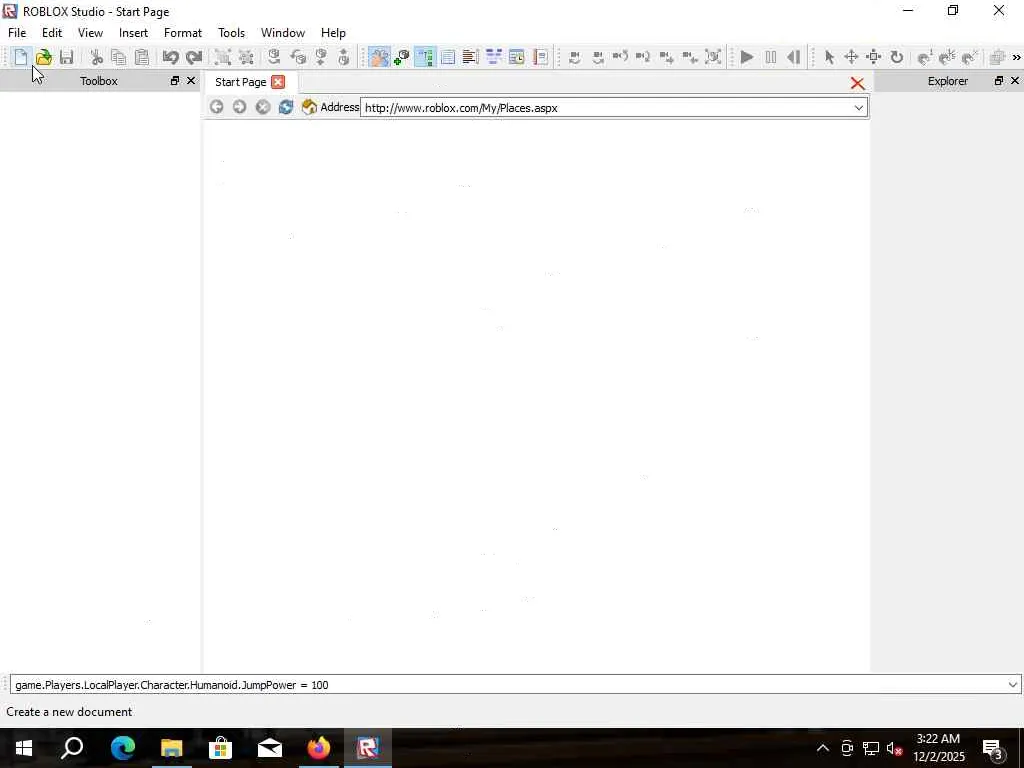Open the Help menu
The image size is (1024, 768).
point(333,33)
